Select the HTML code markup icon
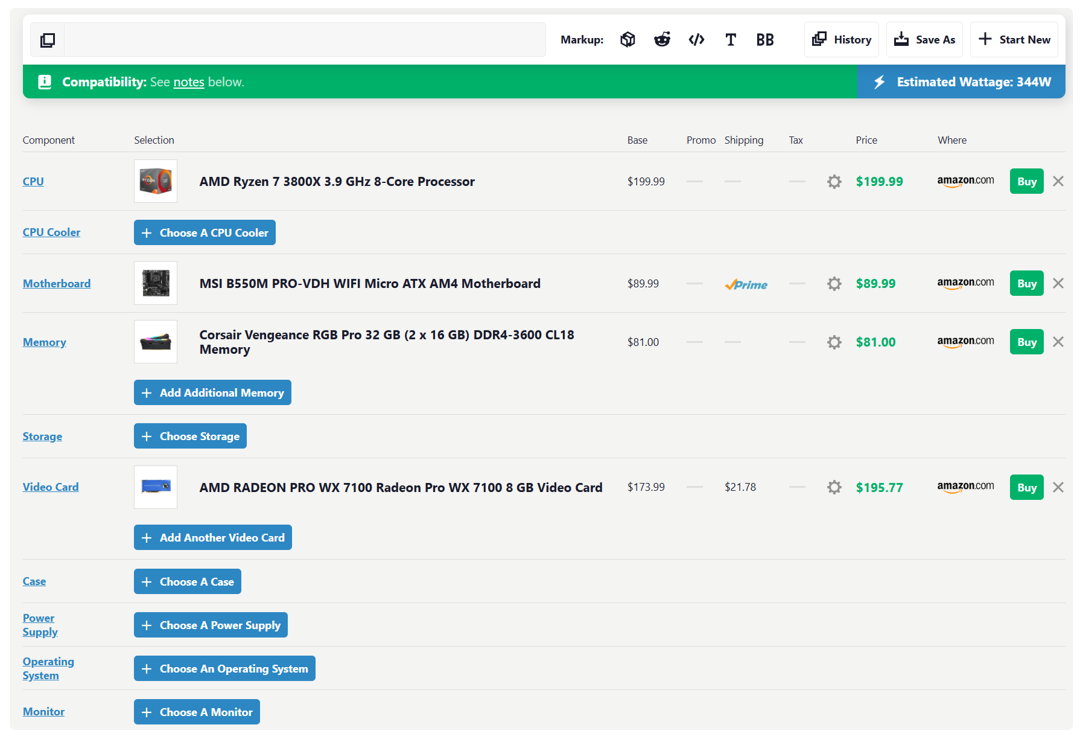The image size is (1080, 748). click(696, 40)
